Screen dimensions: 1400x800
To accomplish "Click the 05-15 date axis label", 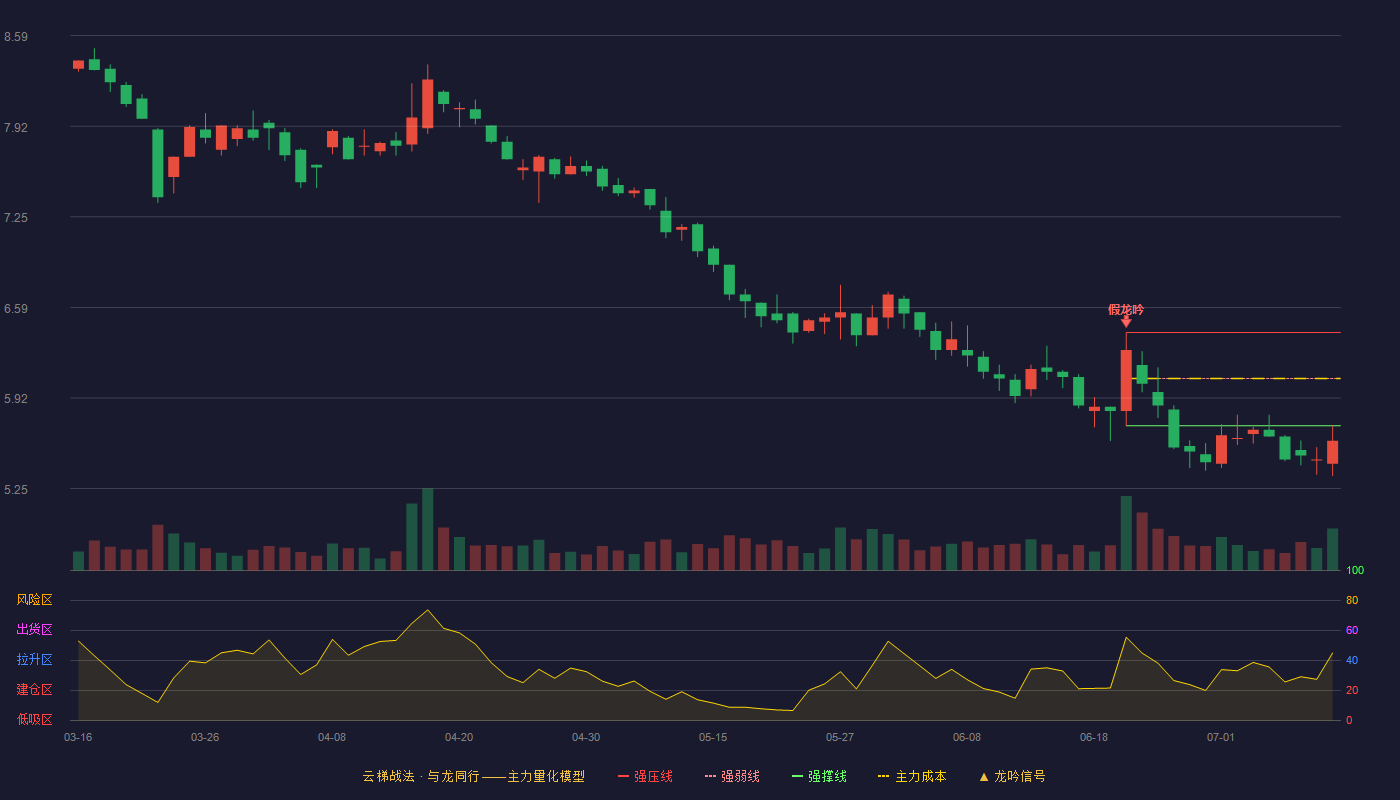I will pos(713,737).
